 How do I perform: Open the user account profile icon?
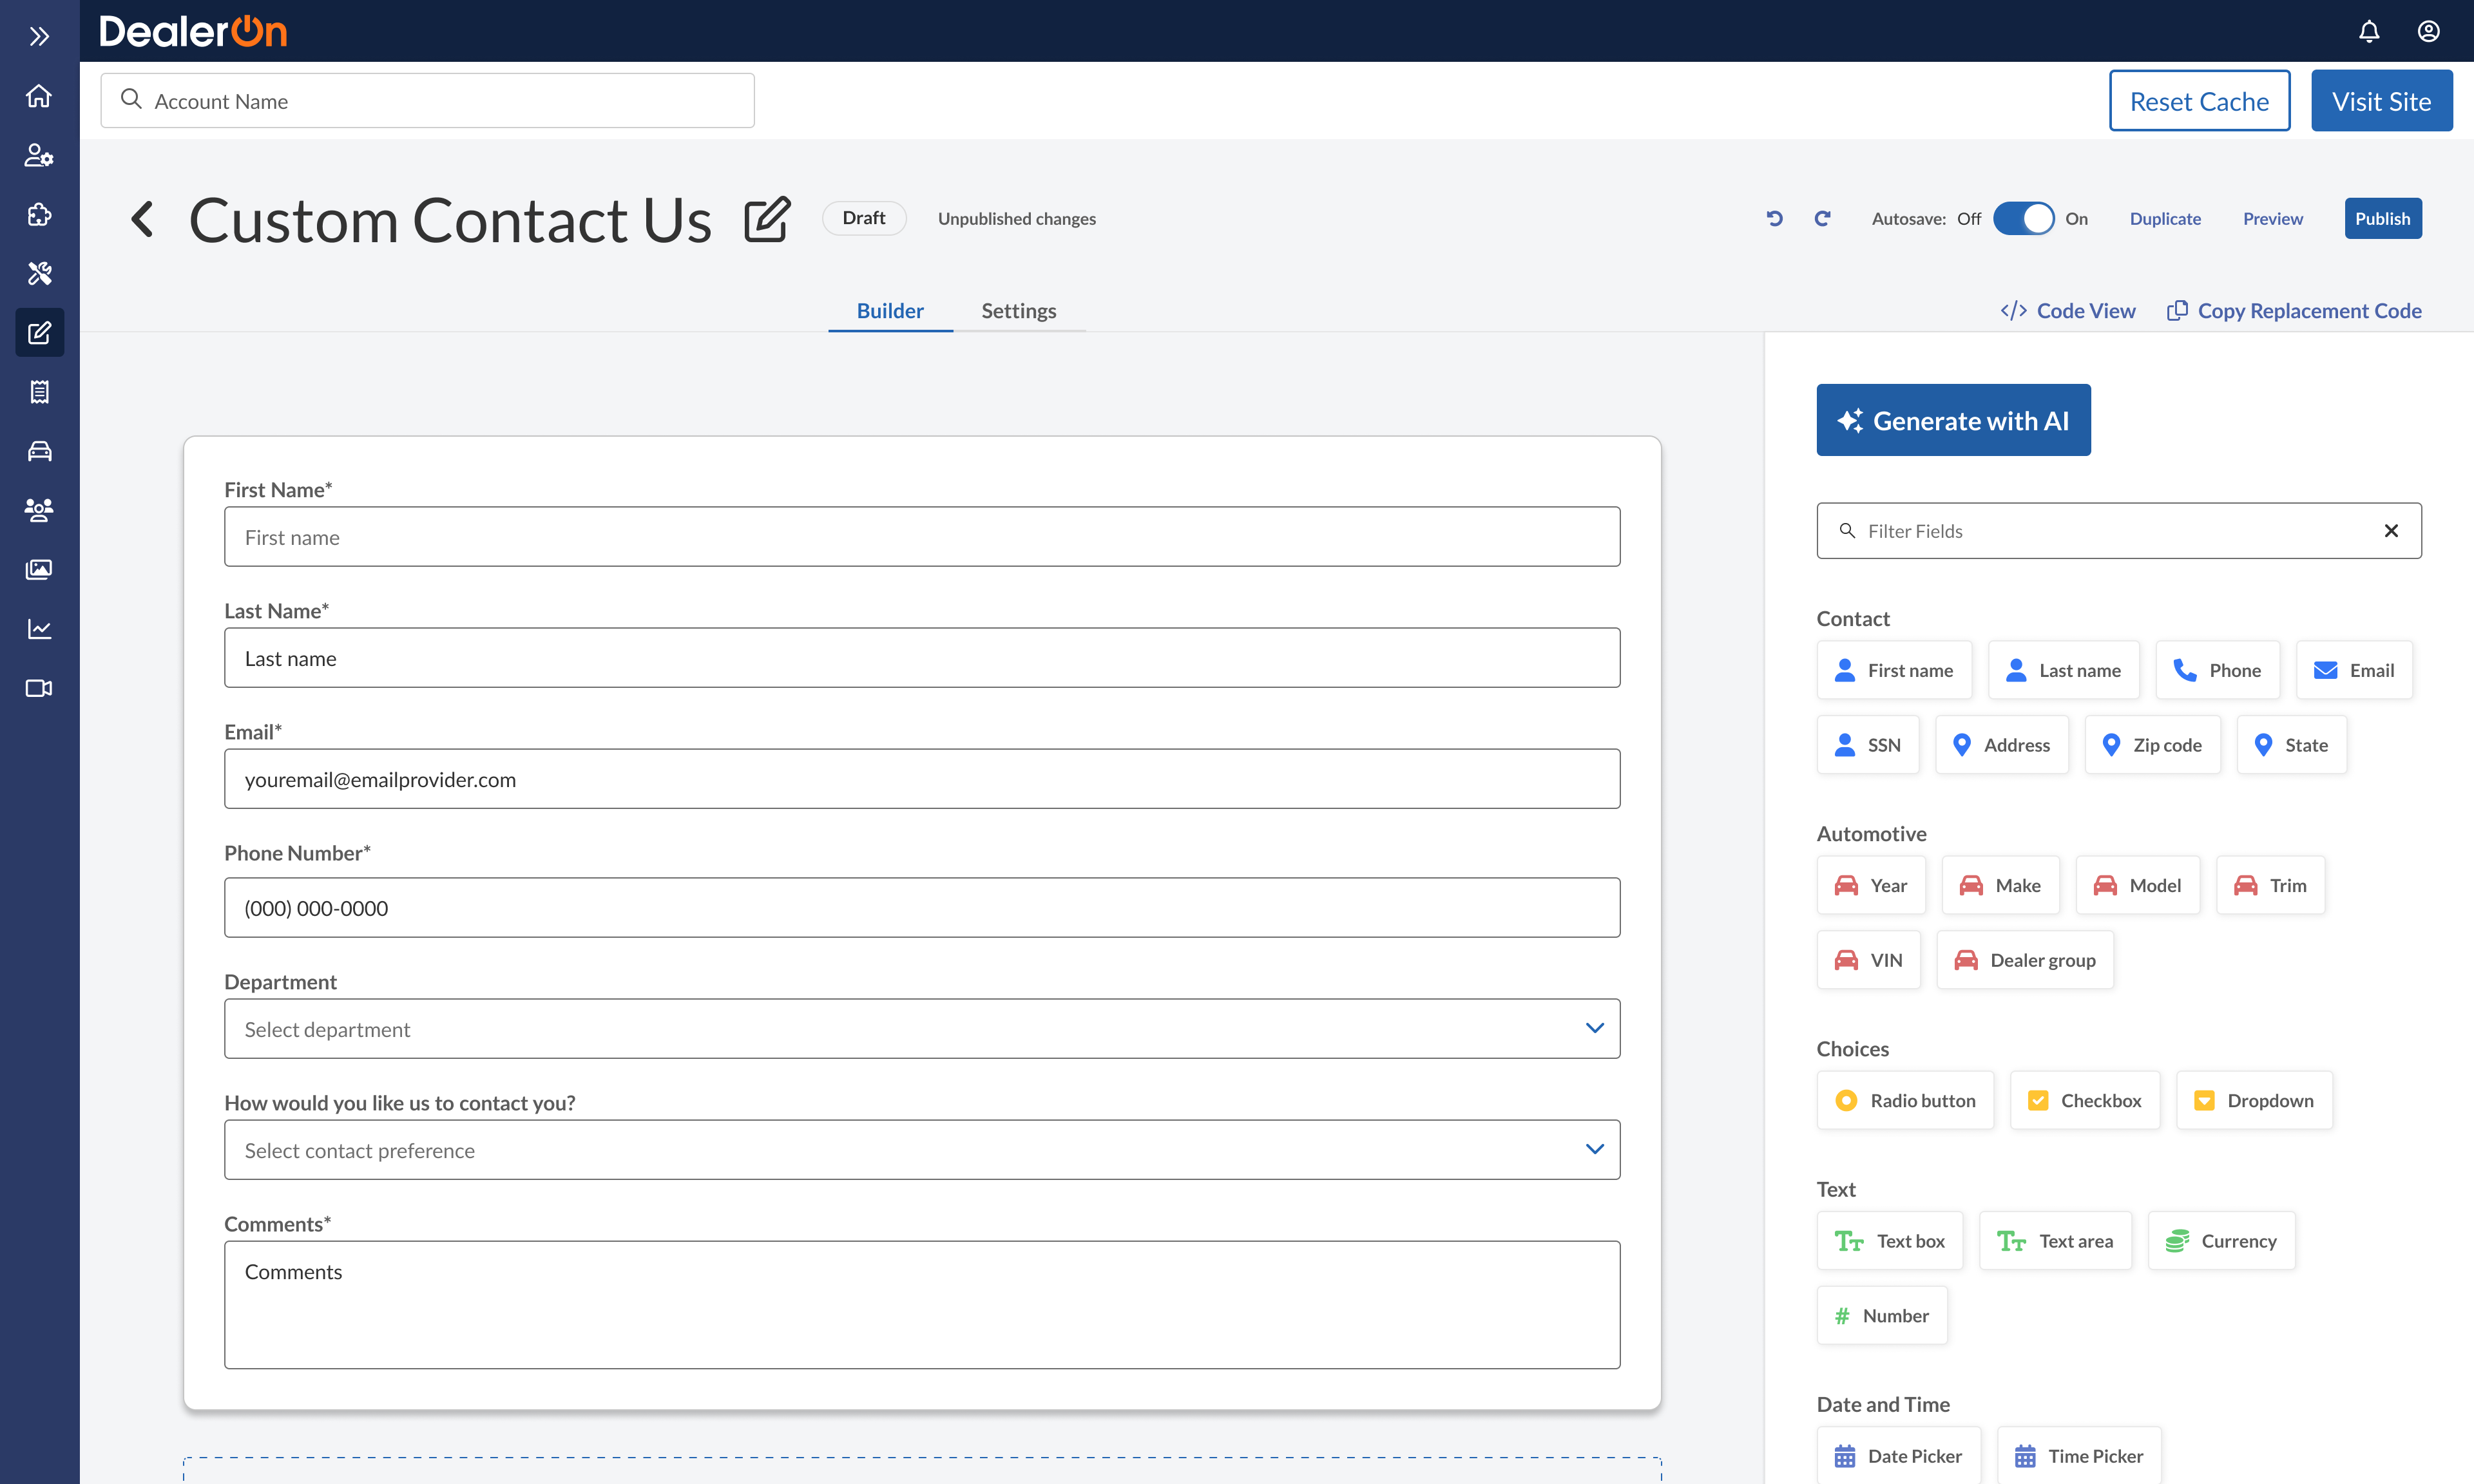click(x=2428, y=31)
